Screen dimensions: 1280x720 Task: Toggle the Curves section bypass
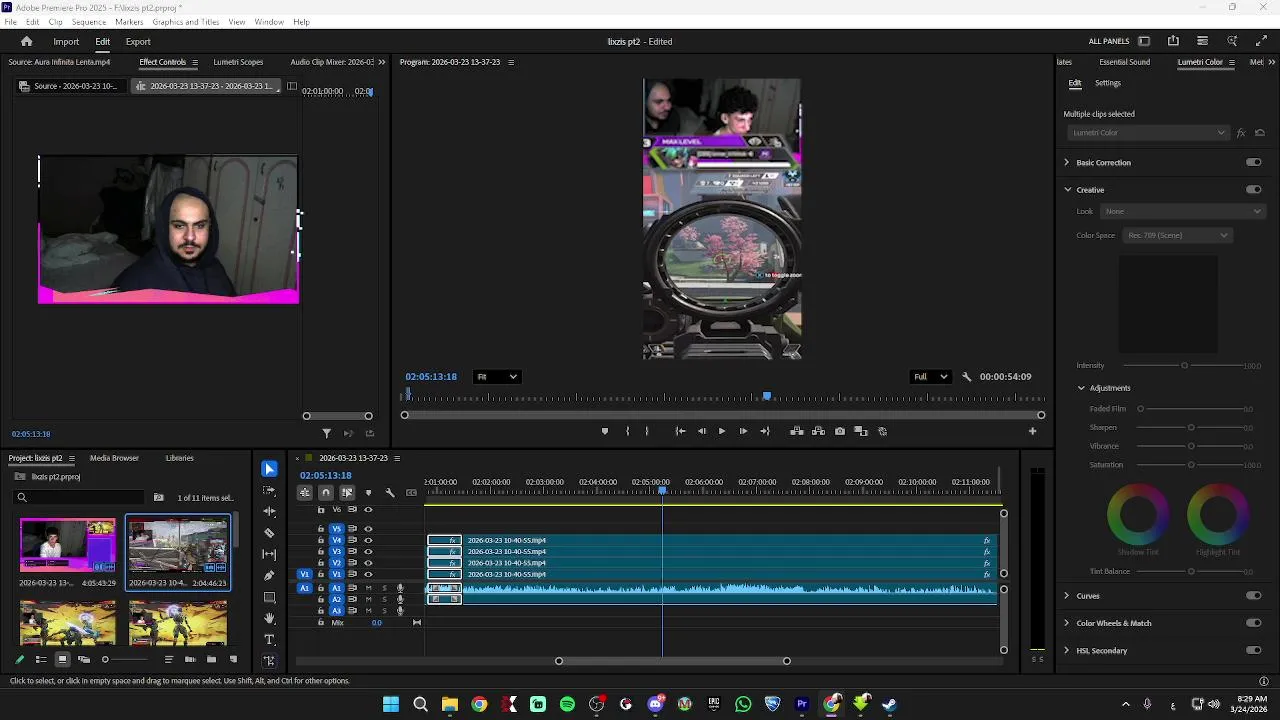click(1254, 595)
